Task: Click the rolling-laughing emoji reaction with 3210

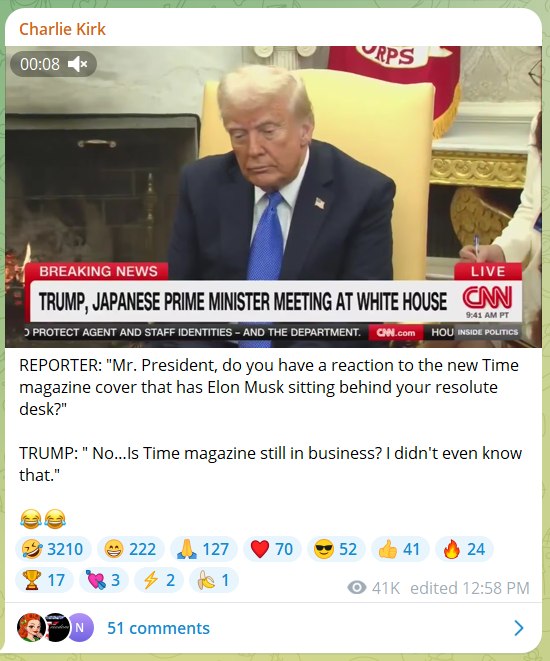Action: point(53,549)
